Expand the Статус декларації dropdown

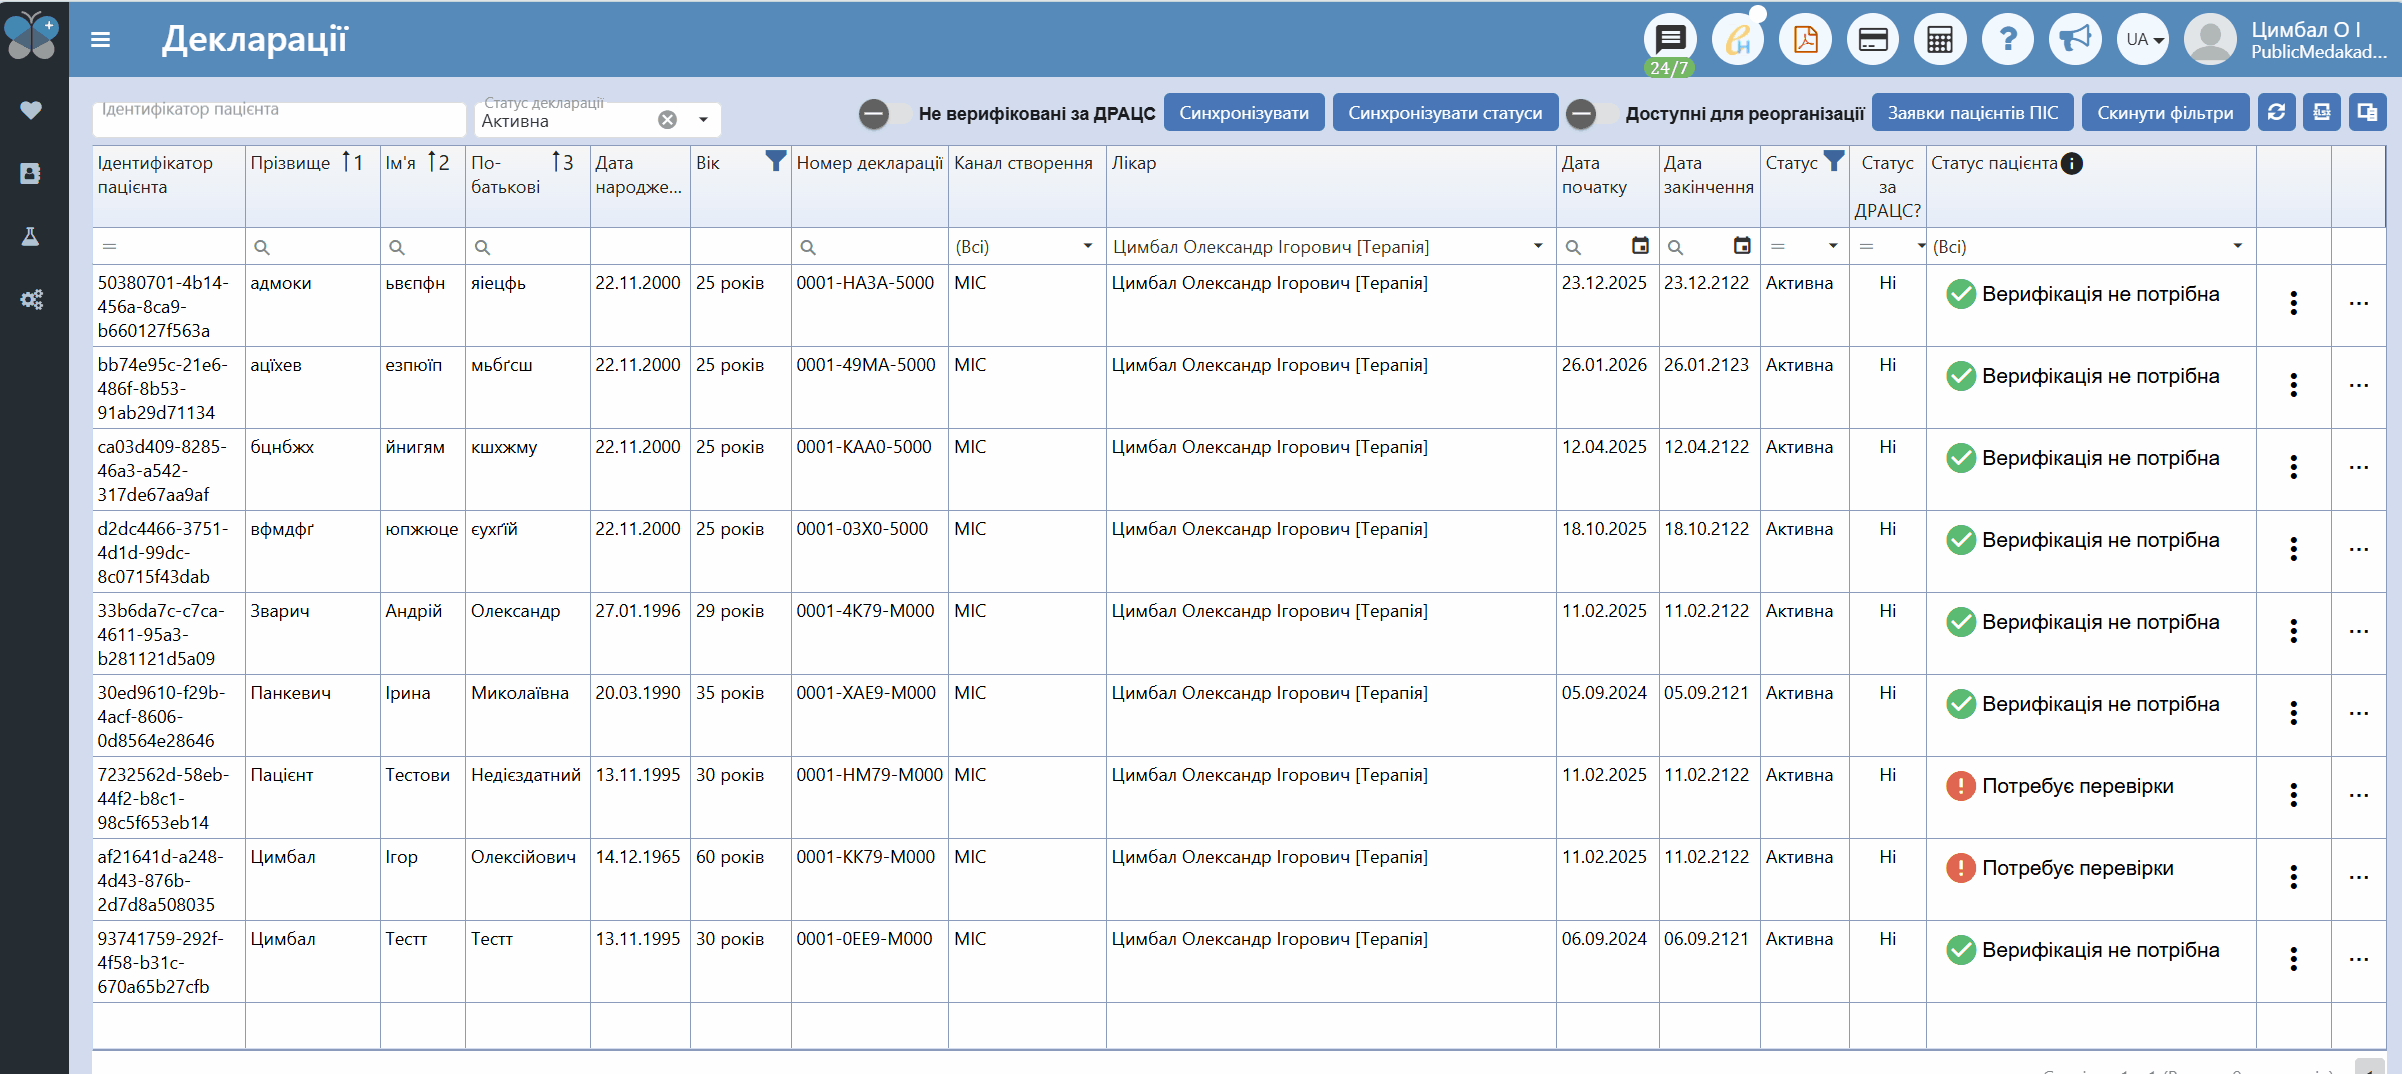tap(704, 120)
